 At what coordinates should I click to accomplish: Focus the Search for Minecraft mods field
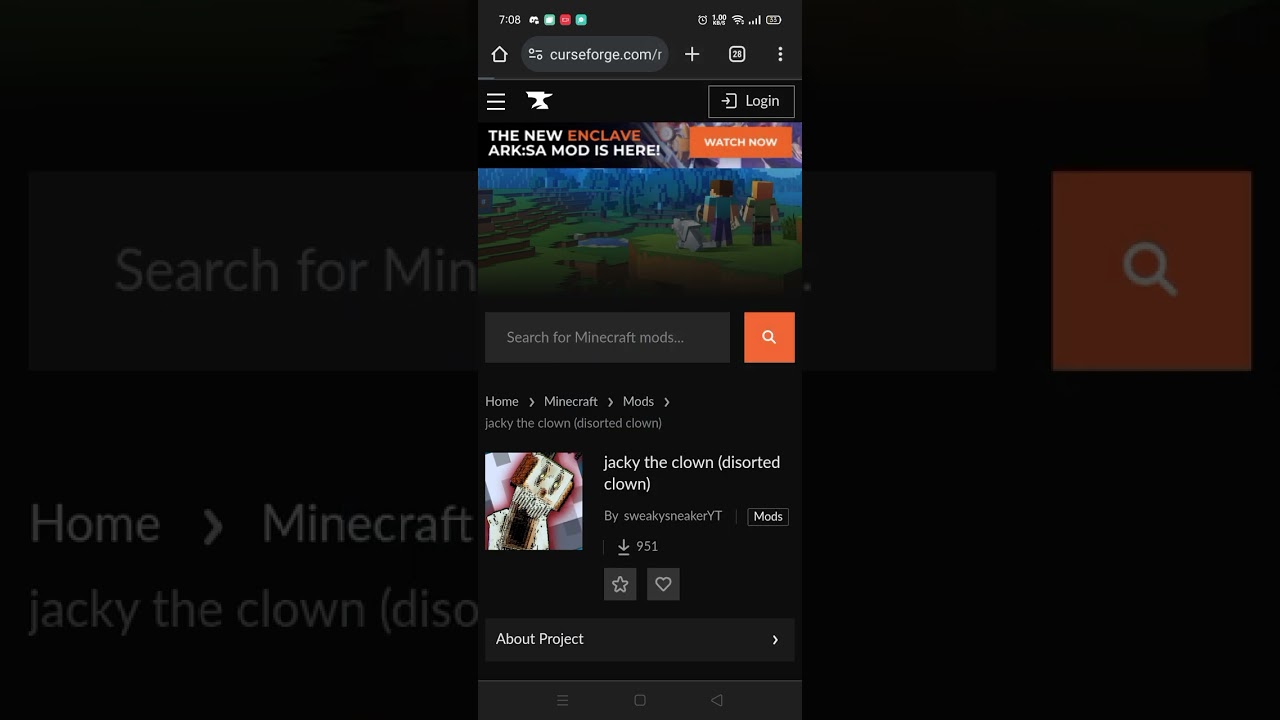607,337
